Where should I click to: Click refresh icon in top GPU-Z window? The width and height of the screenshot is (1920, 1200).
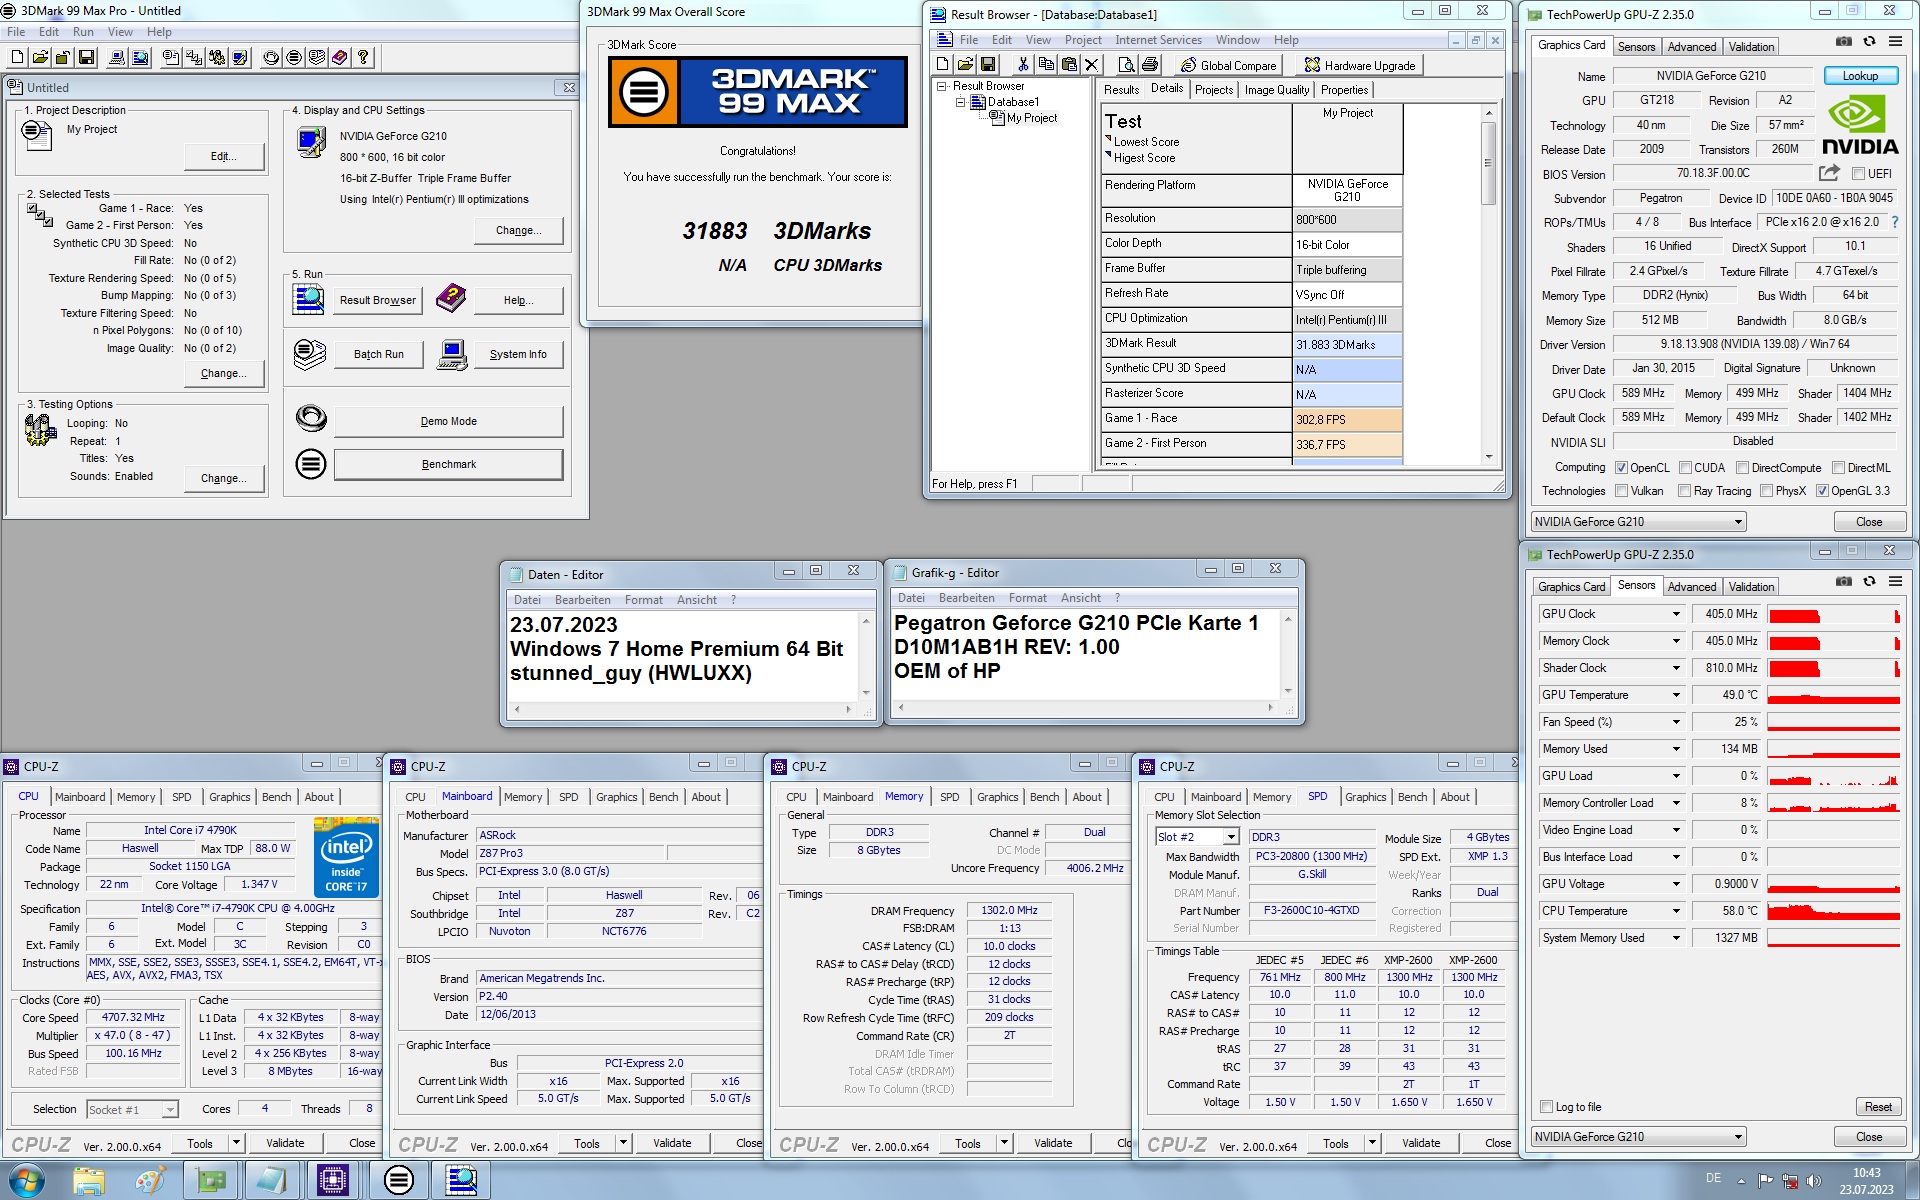1869,42
